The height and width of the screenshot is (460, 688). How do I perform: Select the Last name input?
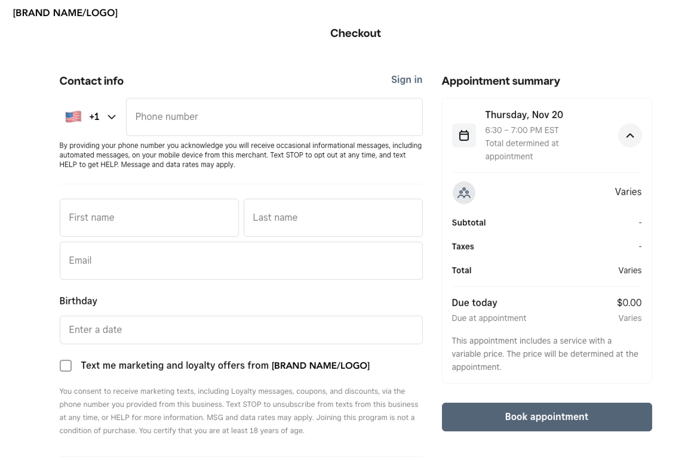332,218
